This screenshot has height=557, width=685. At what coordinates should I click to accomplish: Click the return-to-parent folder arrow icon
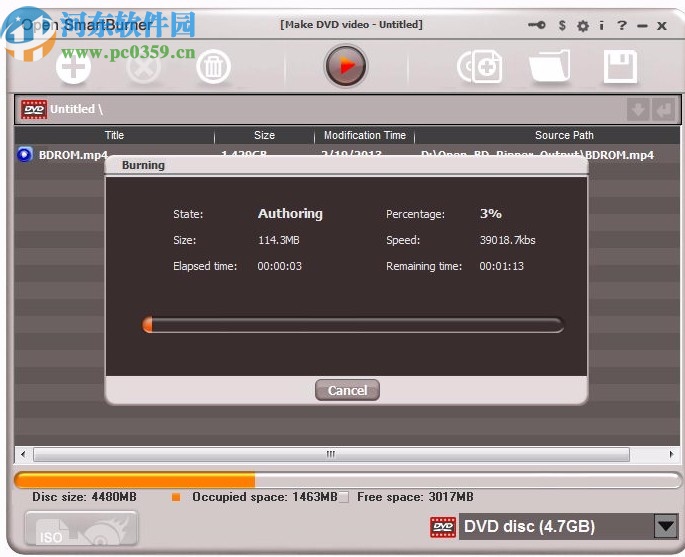[x=664, y=109]
